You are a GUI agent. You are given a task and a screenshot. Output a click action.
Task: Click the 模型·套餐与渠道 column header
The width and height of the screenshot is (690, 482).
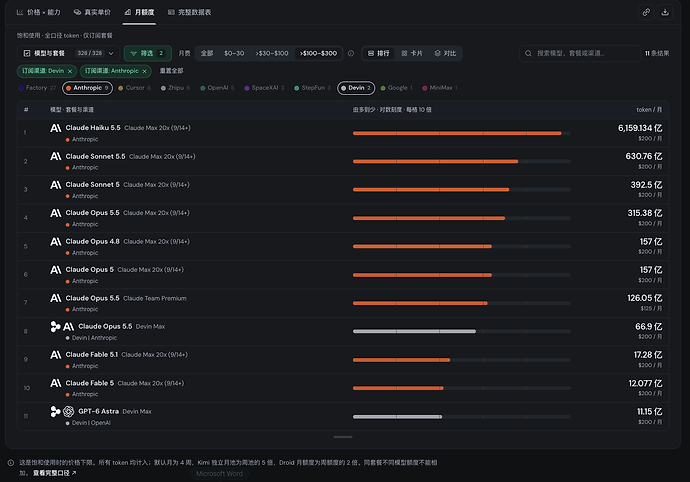[x=72, y=110]
